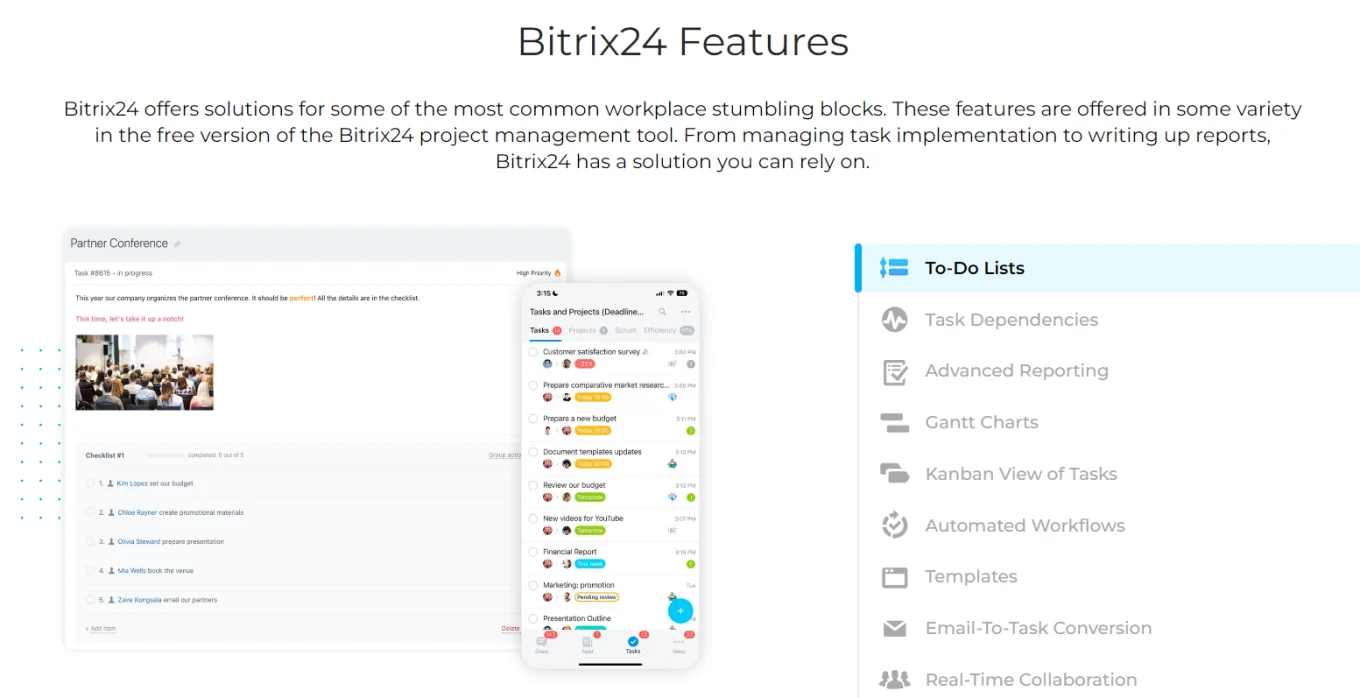Open the three-dots menu in phone header
The width and height of the screenshot is (1360, 698).
pyautogui.click(x=685, y=312)
